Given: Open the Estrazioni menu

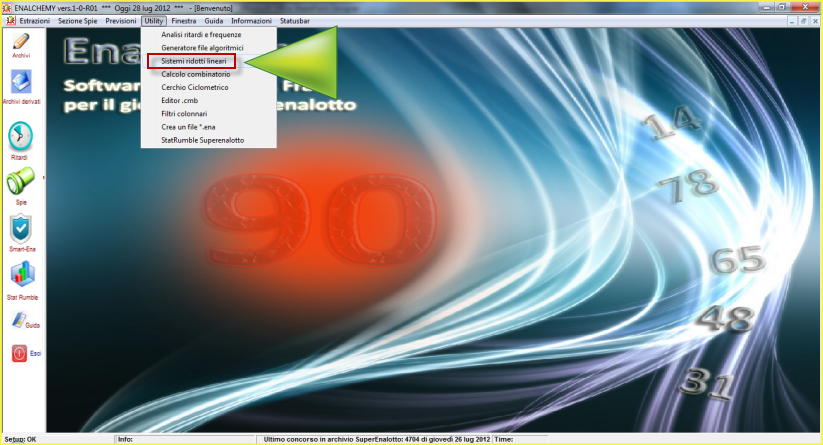Looking at the screenshot, I should [35, 21].
